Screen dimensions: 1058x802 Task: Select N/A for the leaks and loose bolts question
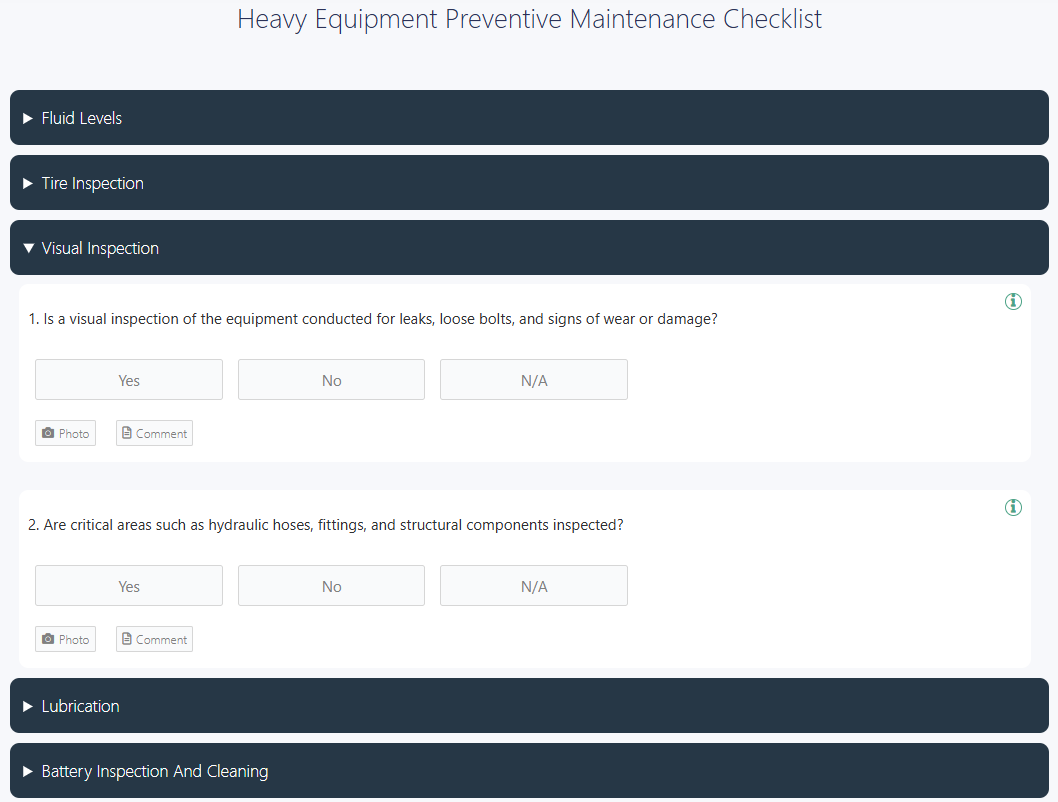(x=534, y=380)
